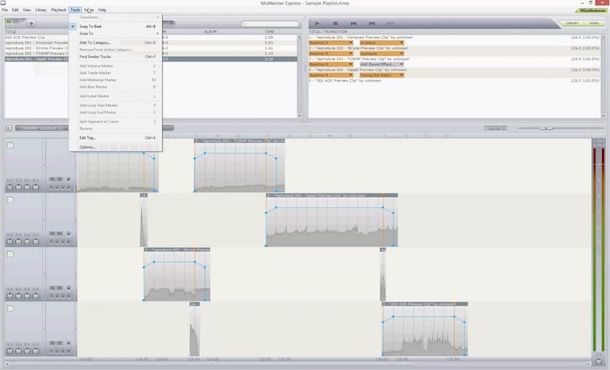The height and width of the screenshot is (370, 610).
Task: Open the dropdown arrow on bottom track header
Action: 68,343
